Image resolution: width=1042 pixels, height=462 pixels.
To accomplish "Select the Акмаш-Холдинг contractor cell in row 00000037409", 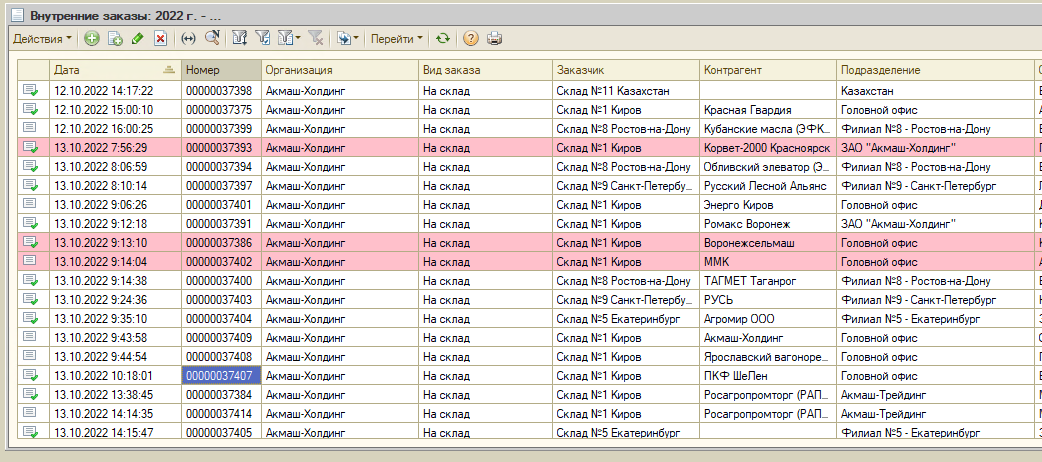I will 768,337.
